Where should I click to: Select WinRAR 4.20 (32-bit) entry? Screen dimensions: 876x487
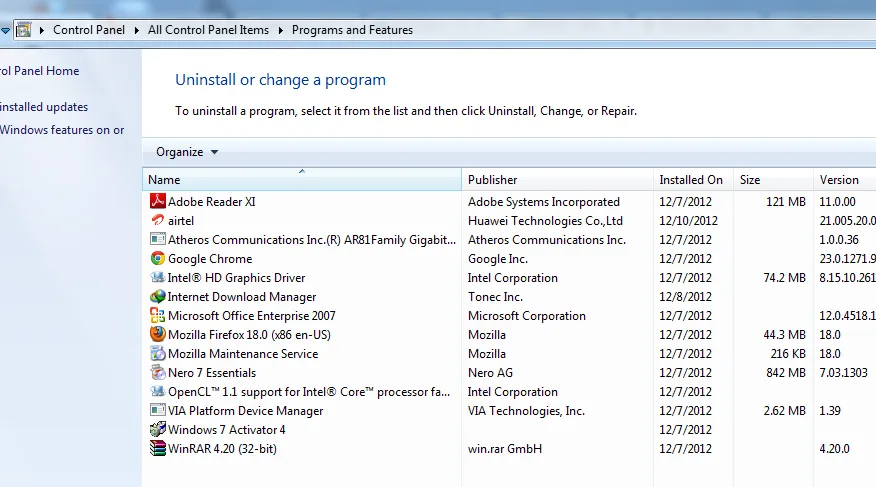click(x=222, y=448)
